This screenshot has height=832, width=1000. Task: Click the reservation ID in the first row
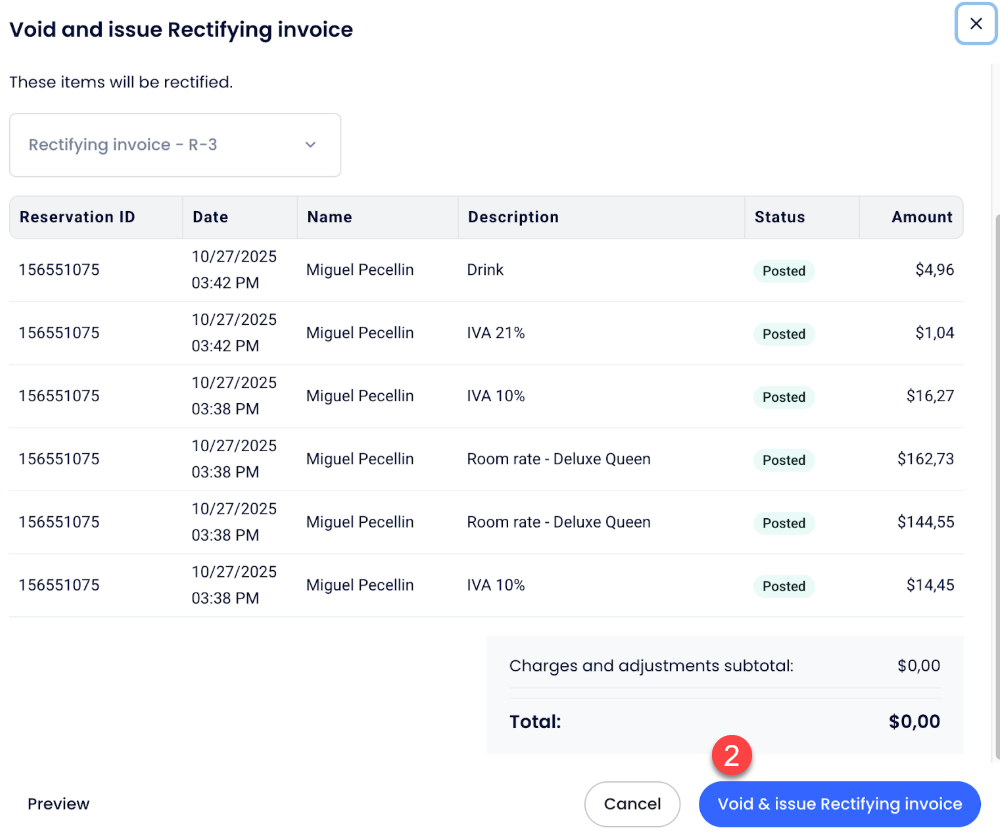point(59,270)
